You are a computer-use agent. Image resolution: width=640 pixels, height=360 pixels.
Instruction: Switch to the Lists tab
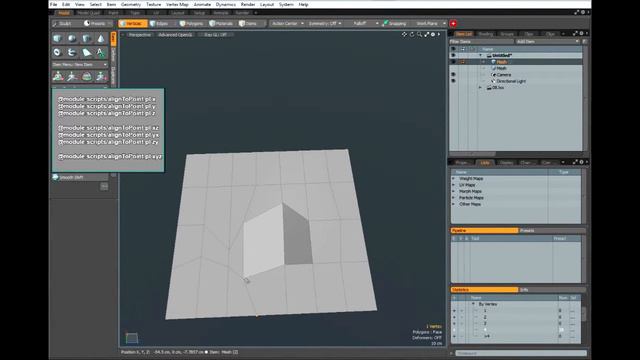(x=485, y=162)
